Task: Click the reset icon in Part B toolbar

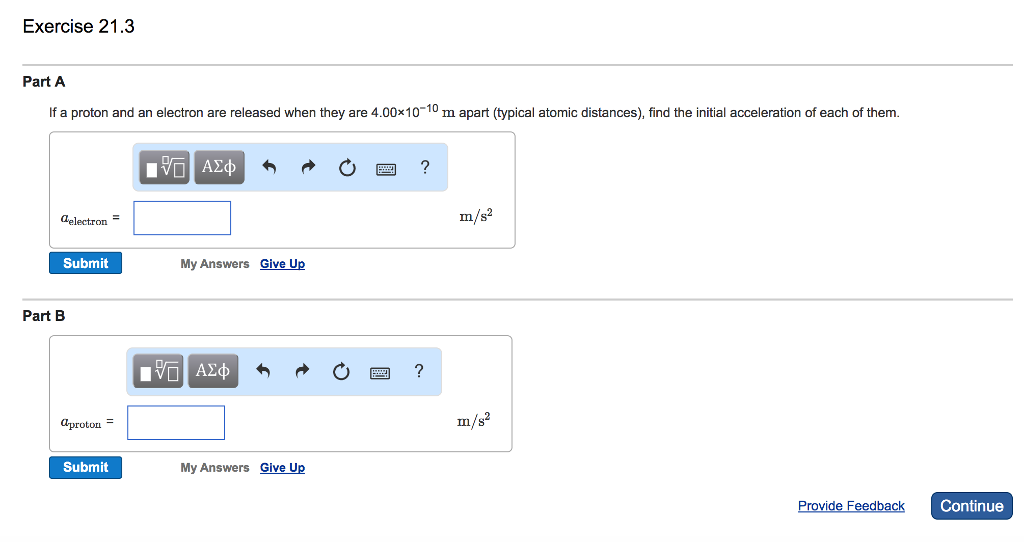Action: [x=340, y=372]
